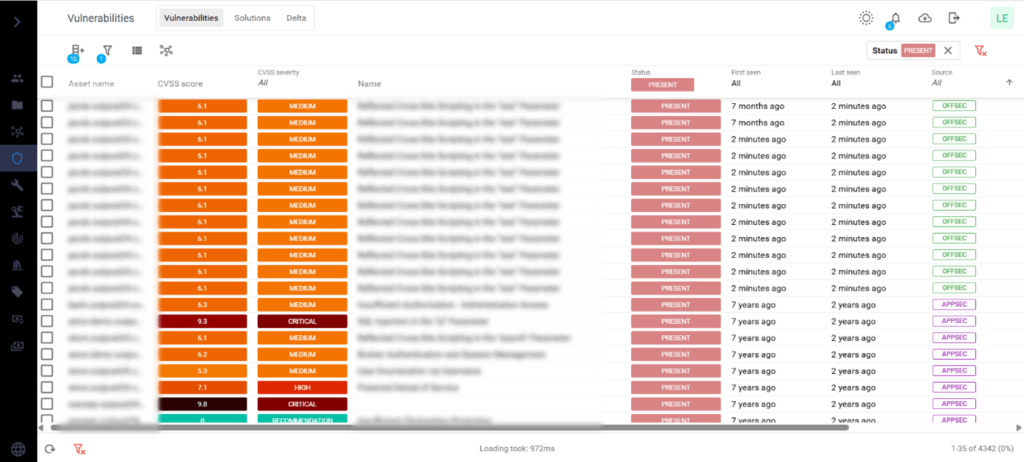Click the cloud download icon
This screenshot has width=1024, height=462.
click(924, 18)
